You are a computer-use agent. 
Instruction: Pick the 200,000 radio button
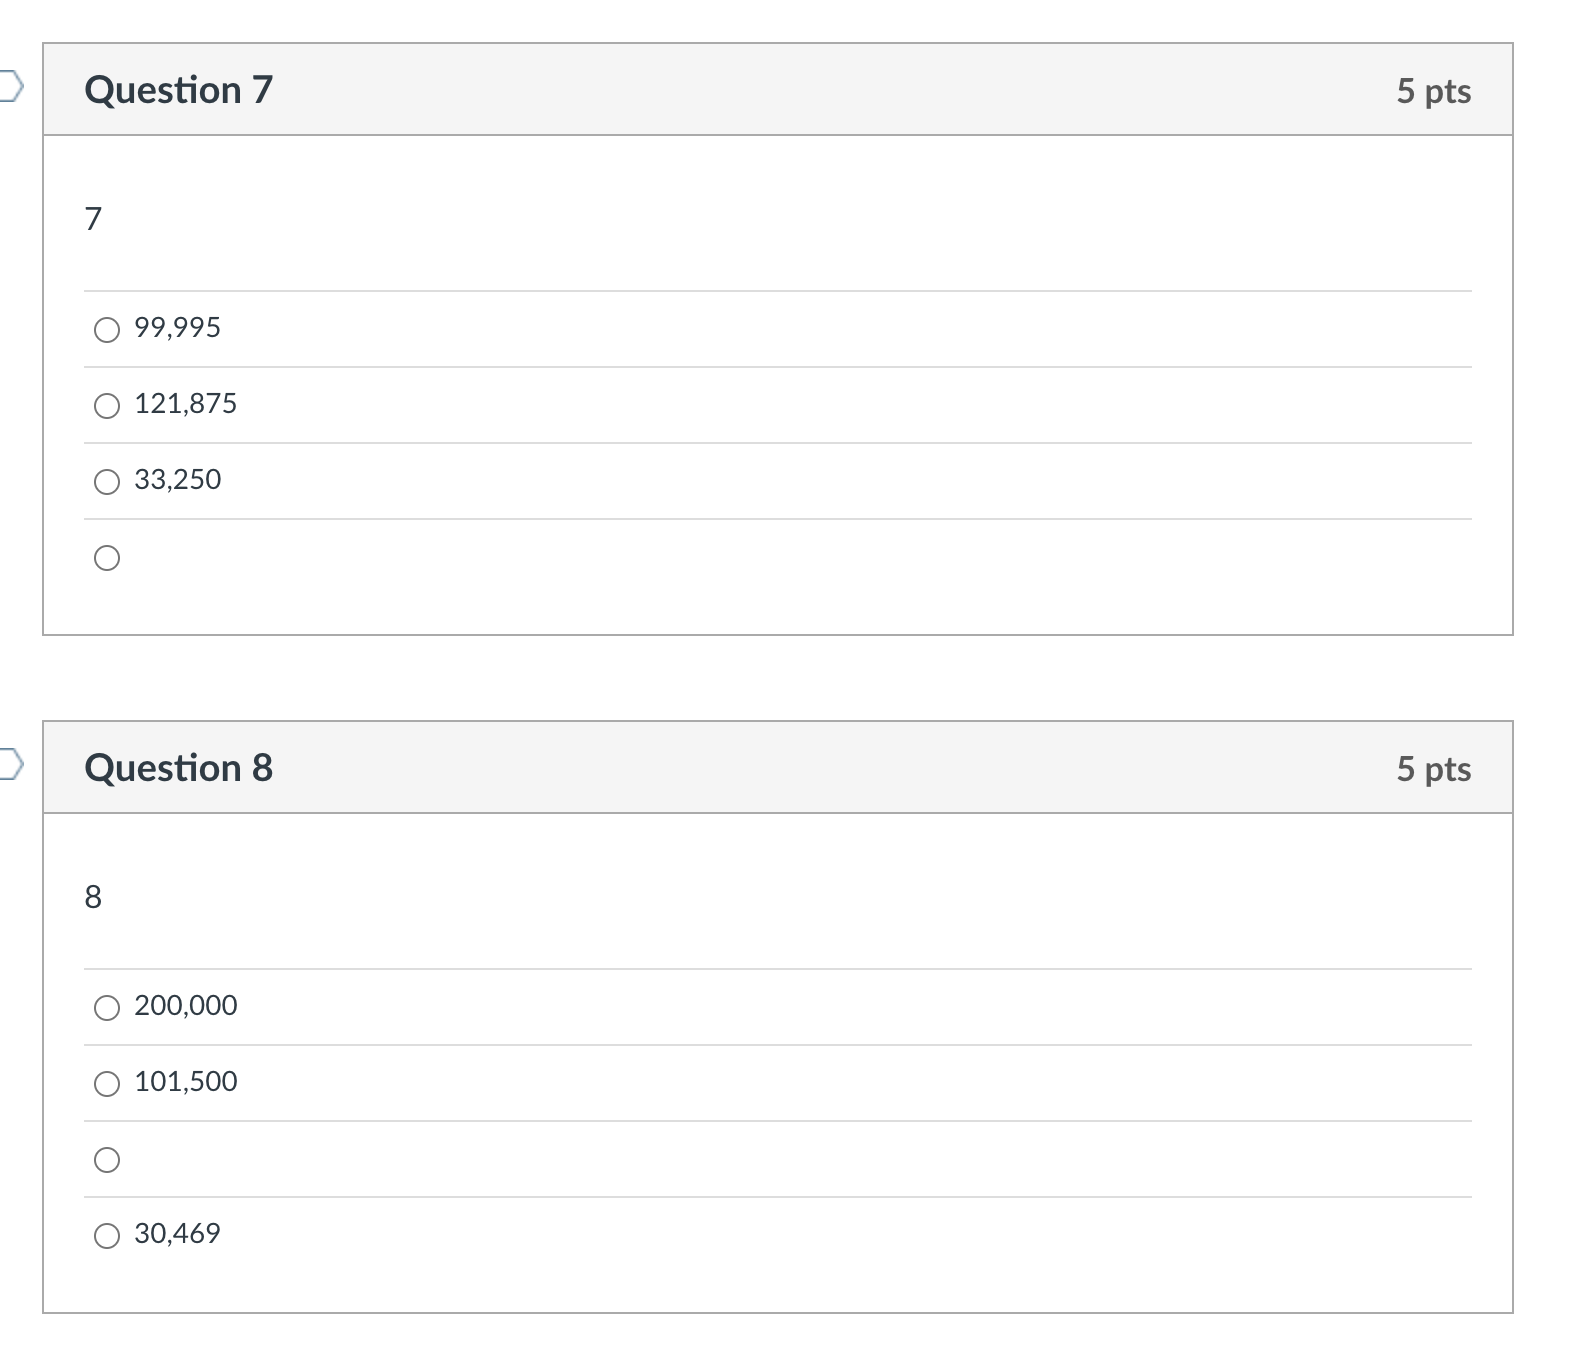pos(107,1008)
